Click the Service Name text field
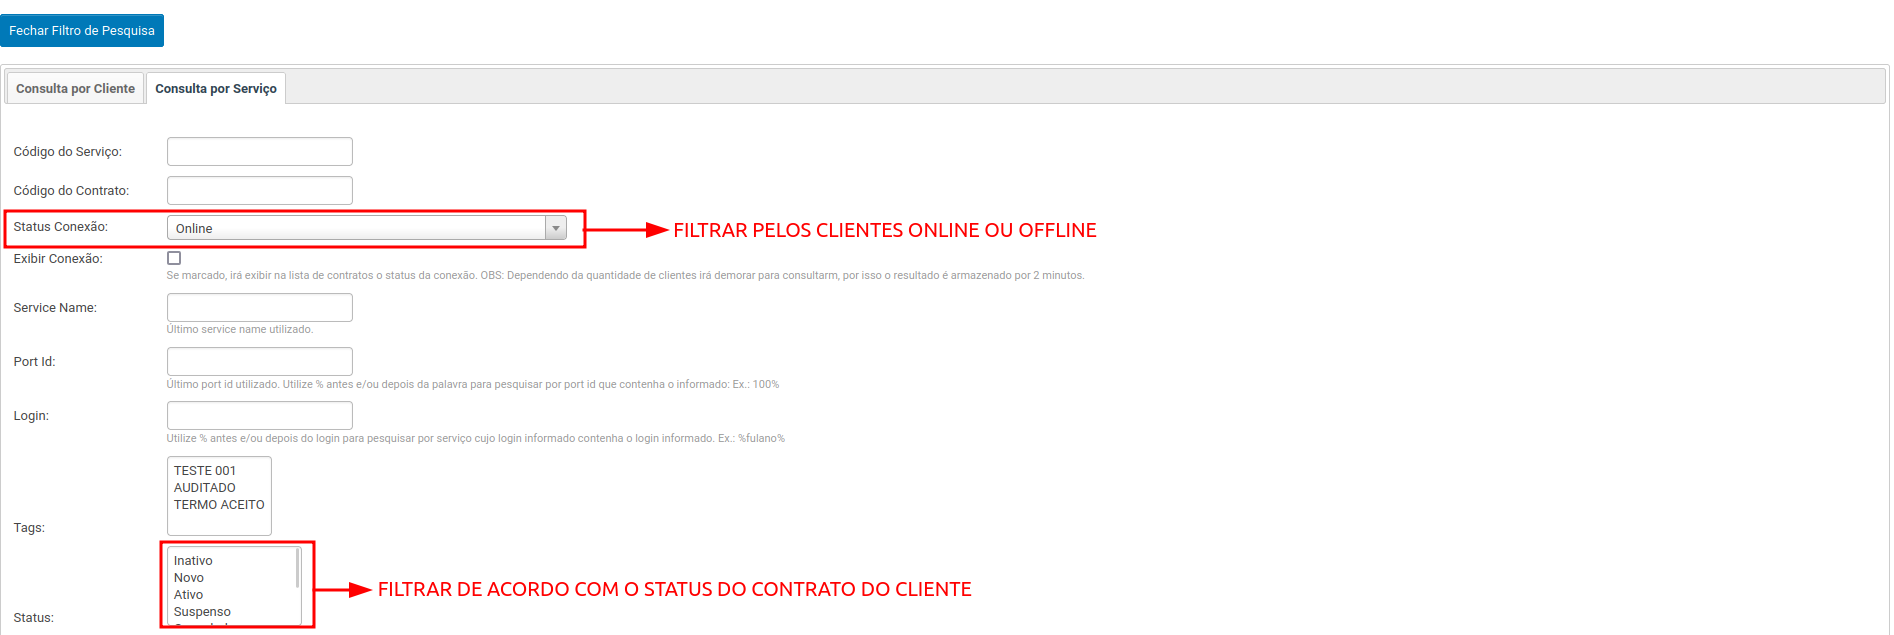1894x635 pixels. point(259,308)
